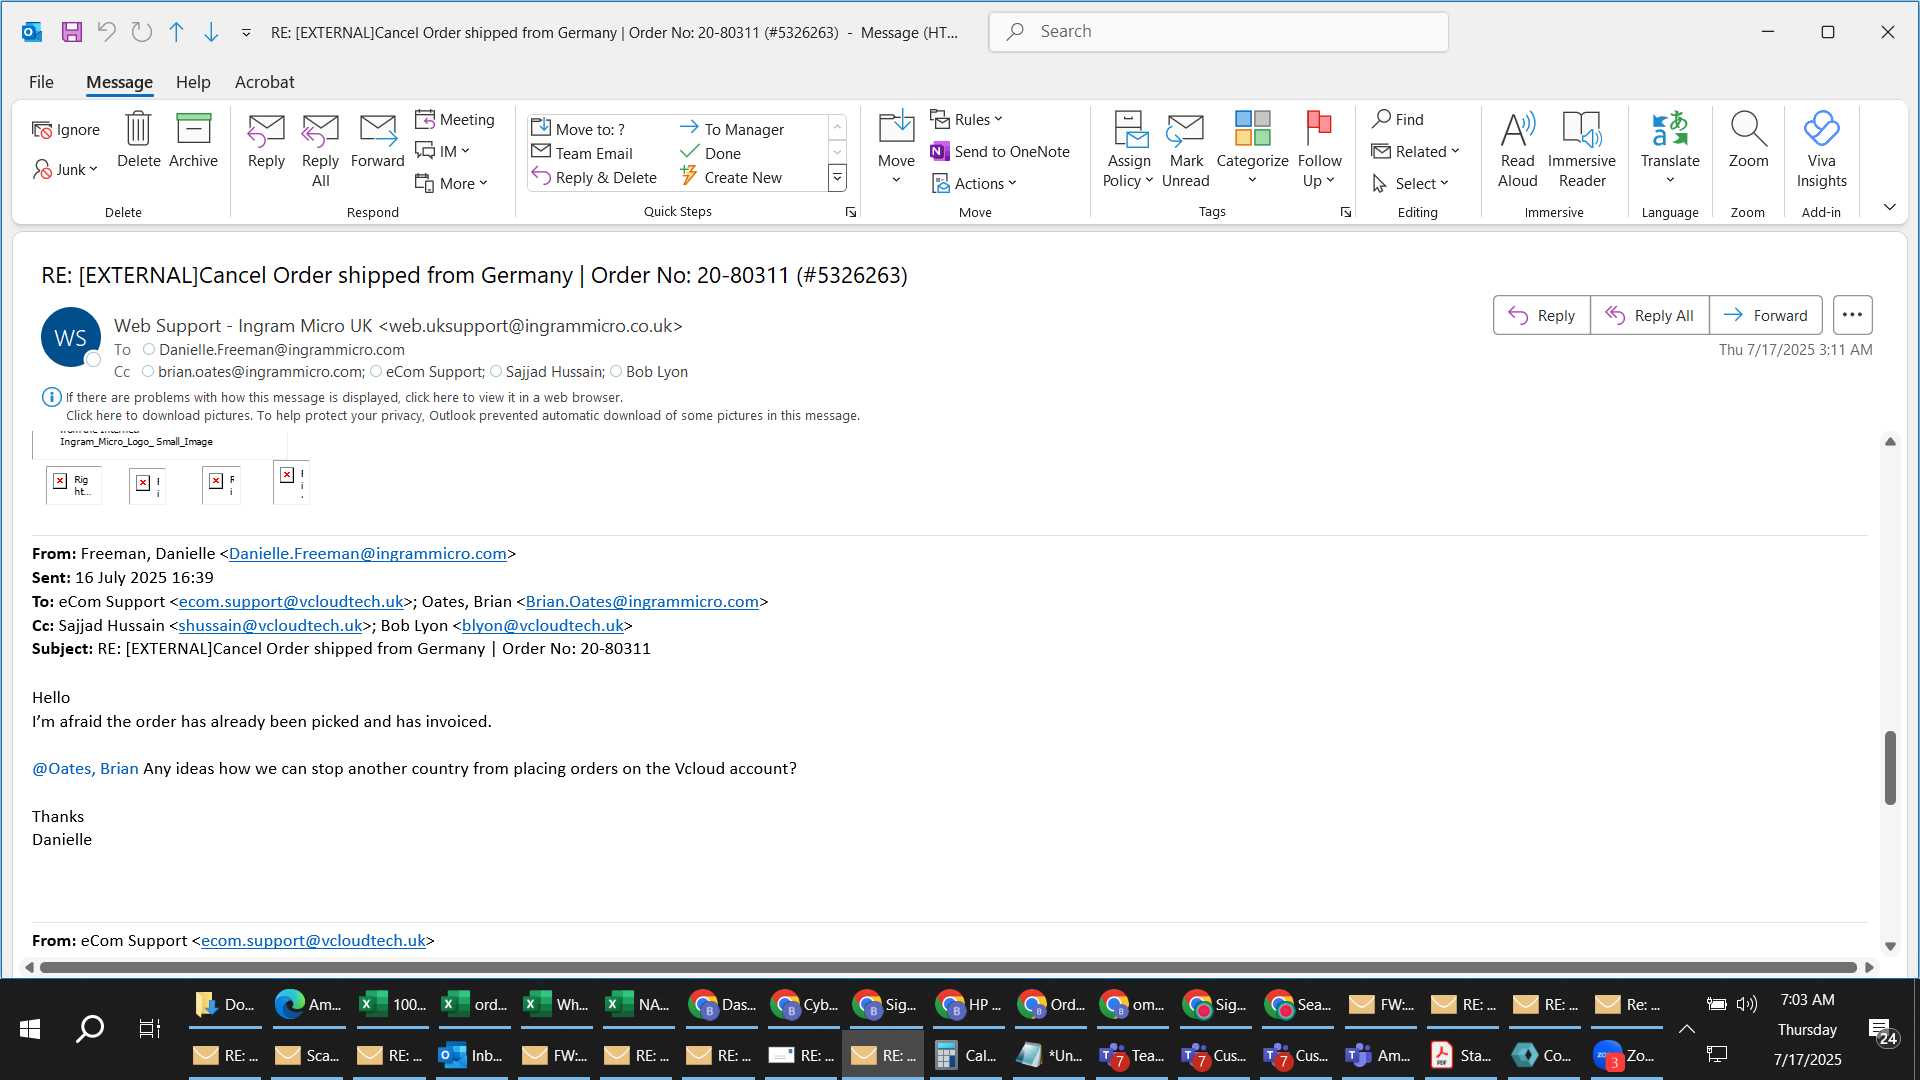Click the Ignore conversation icon

point(66,129)
